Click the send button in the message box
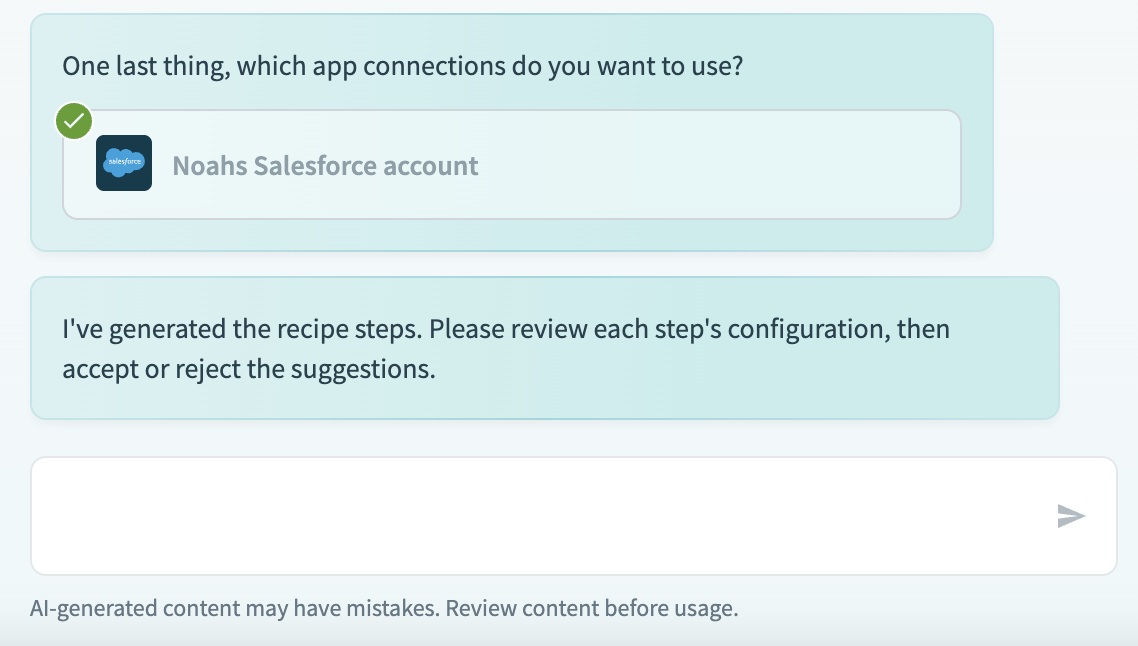This screenshot has height=646, width=1138. [1071, 516]
